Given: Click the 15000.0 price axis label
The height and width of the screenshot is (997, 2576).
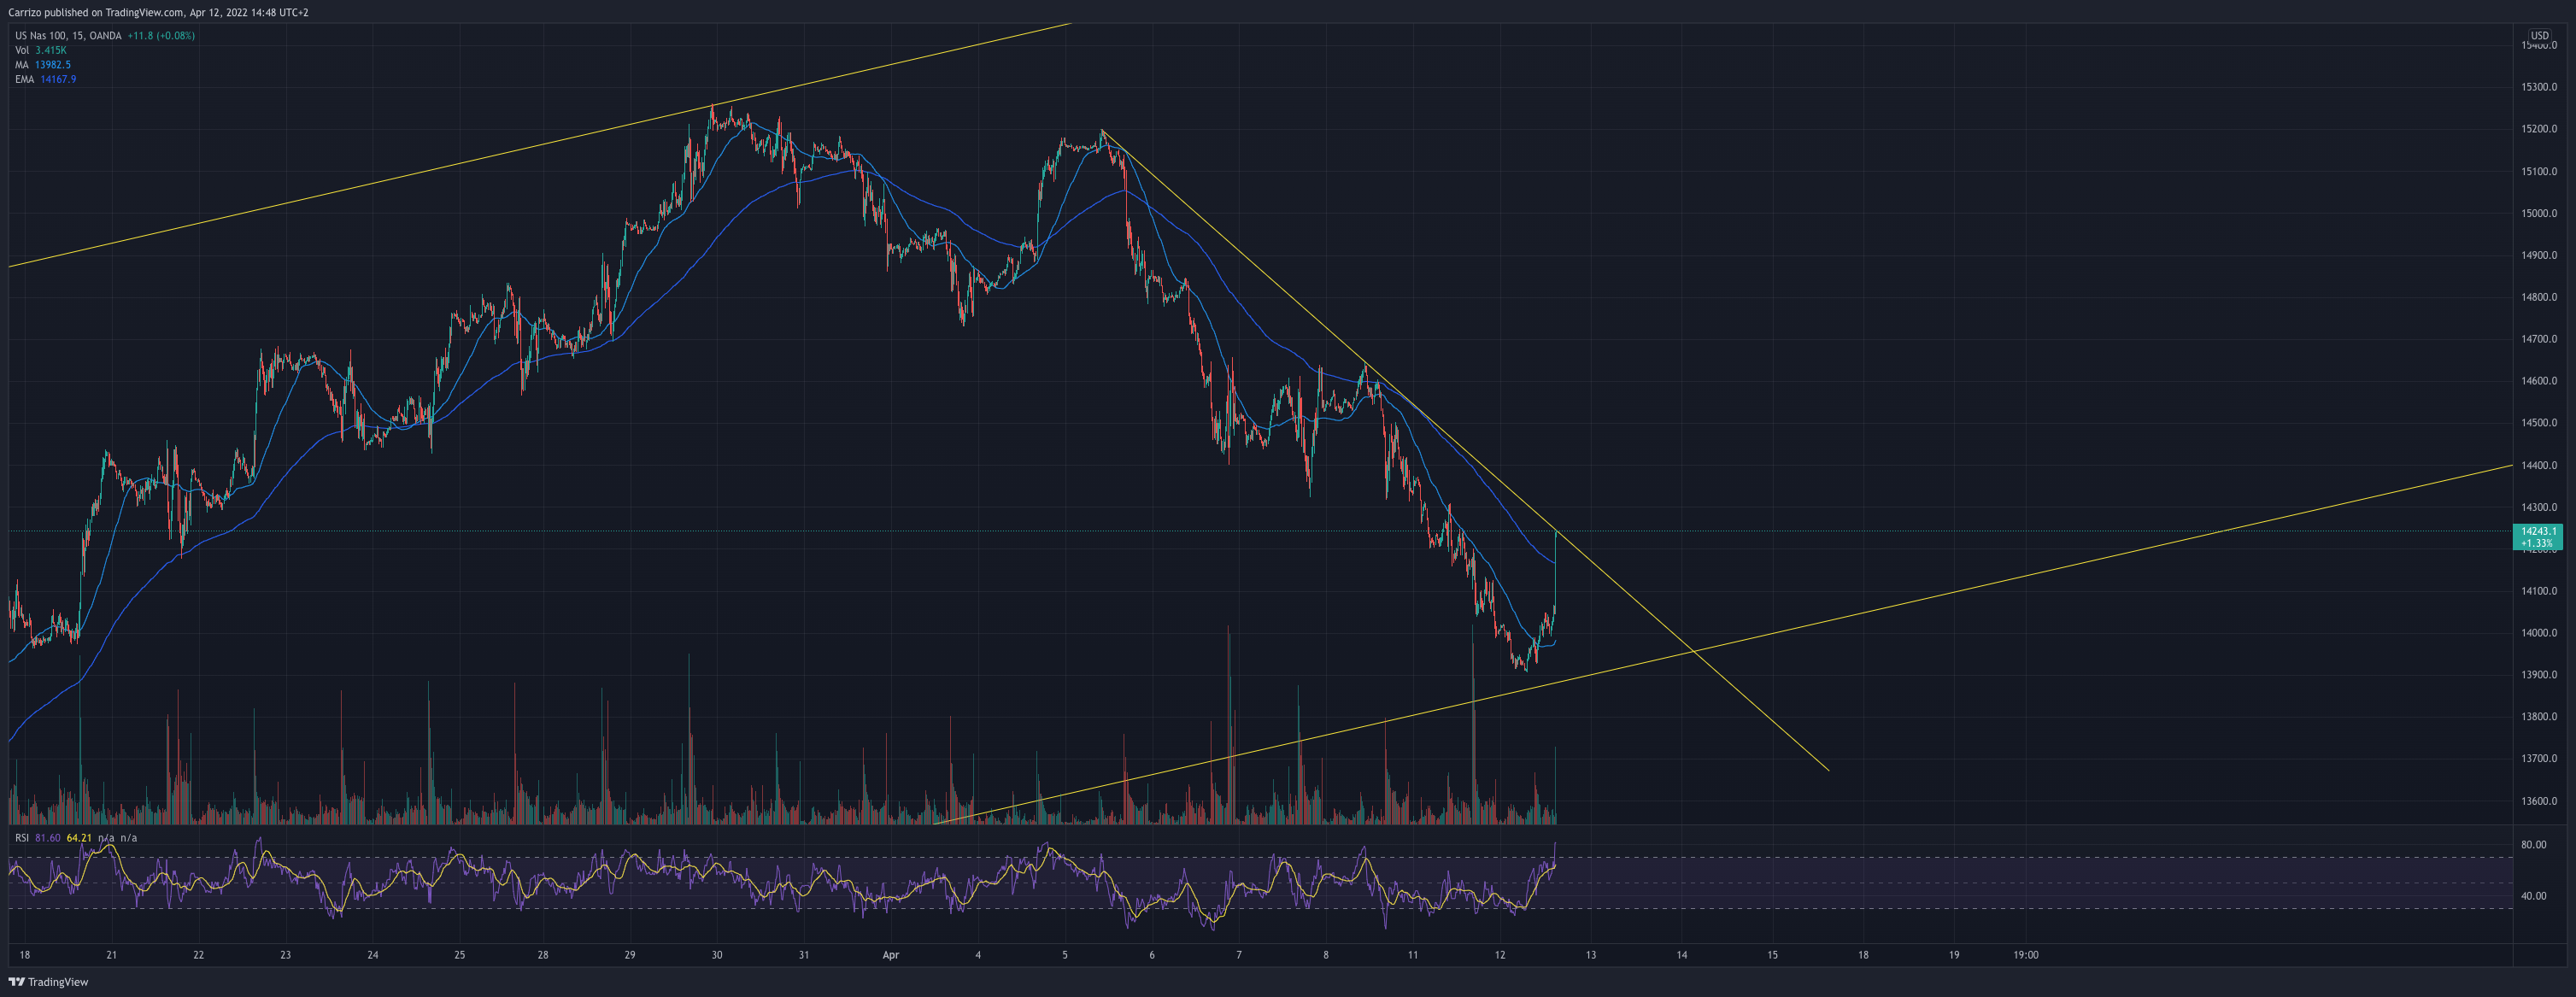Looking at the screenshot, I should tap(2539, 213).
